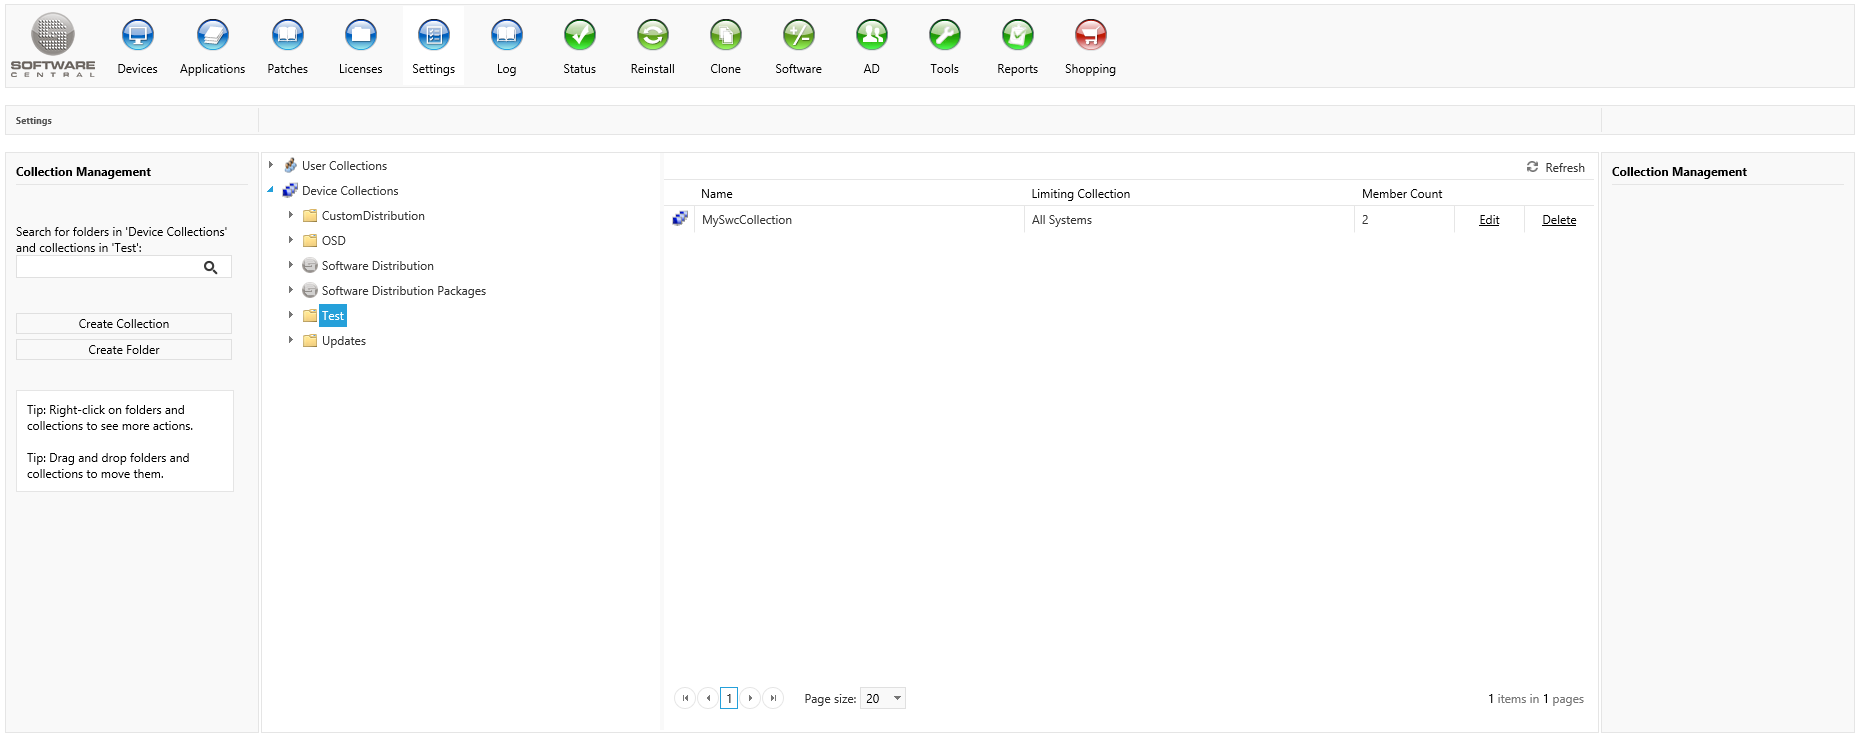Click the Create Collection button
The image size is (1860, 737).
pyautogui.click(x=124, y=324)
